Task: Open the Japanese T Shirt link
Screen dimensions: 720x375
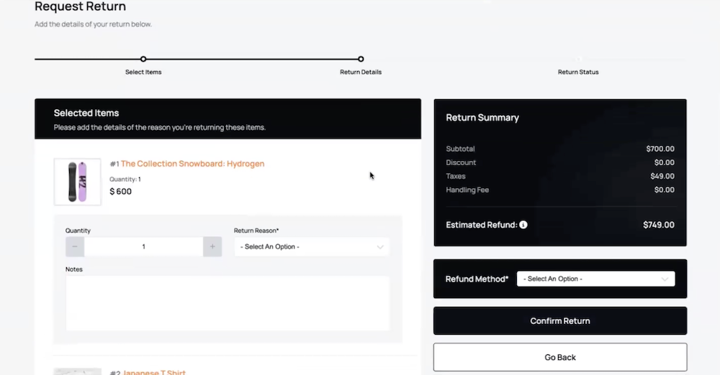Action: (x=154, y=372)
